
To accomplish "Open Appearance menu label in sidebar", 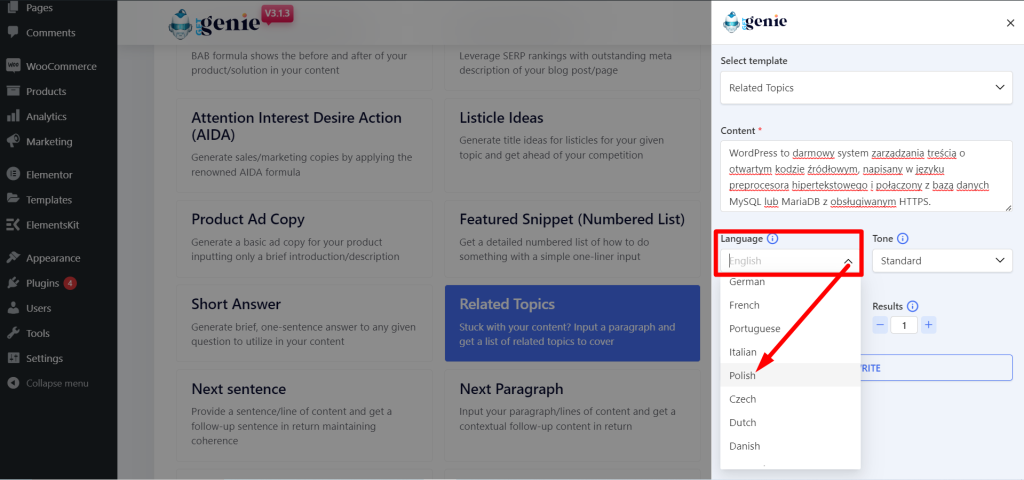I will [54, 259].
